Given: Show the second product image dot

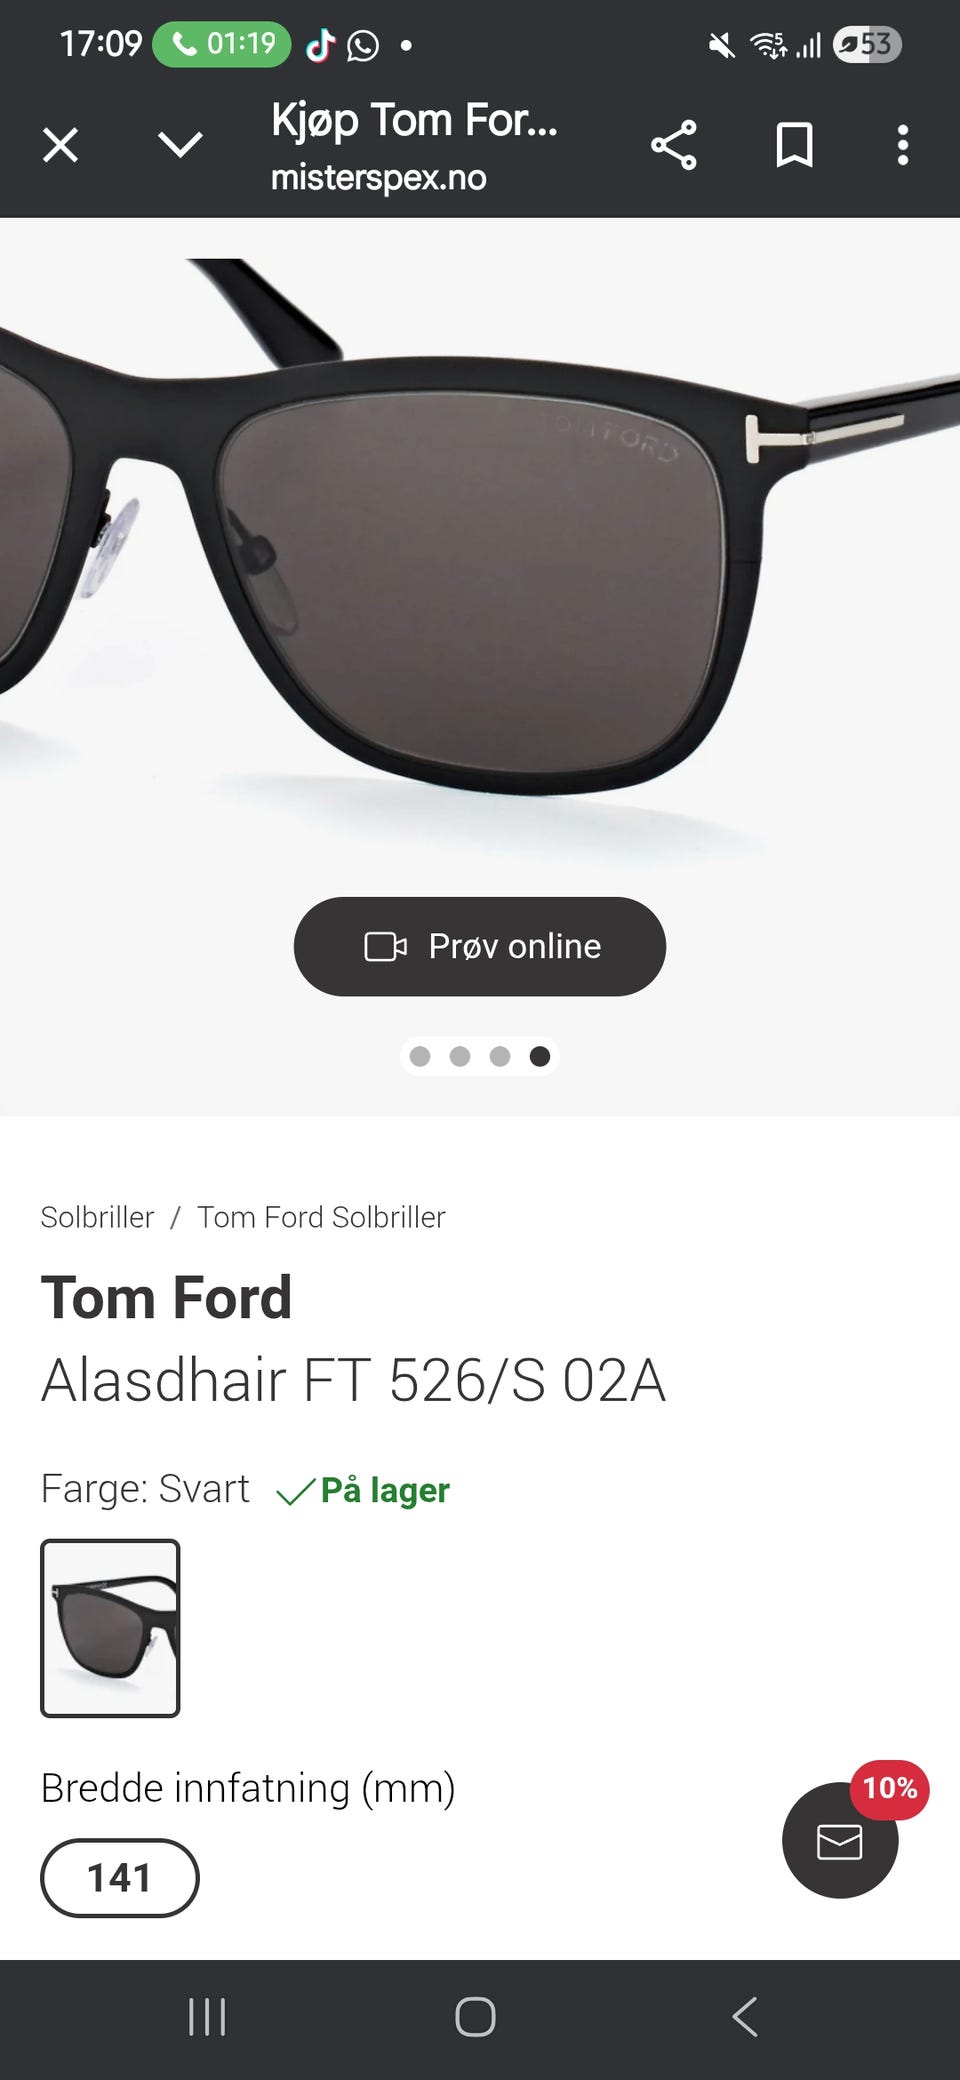Looking at the screenshot, I should coord(460,1057).
